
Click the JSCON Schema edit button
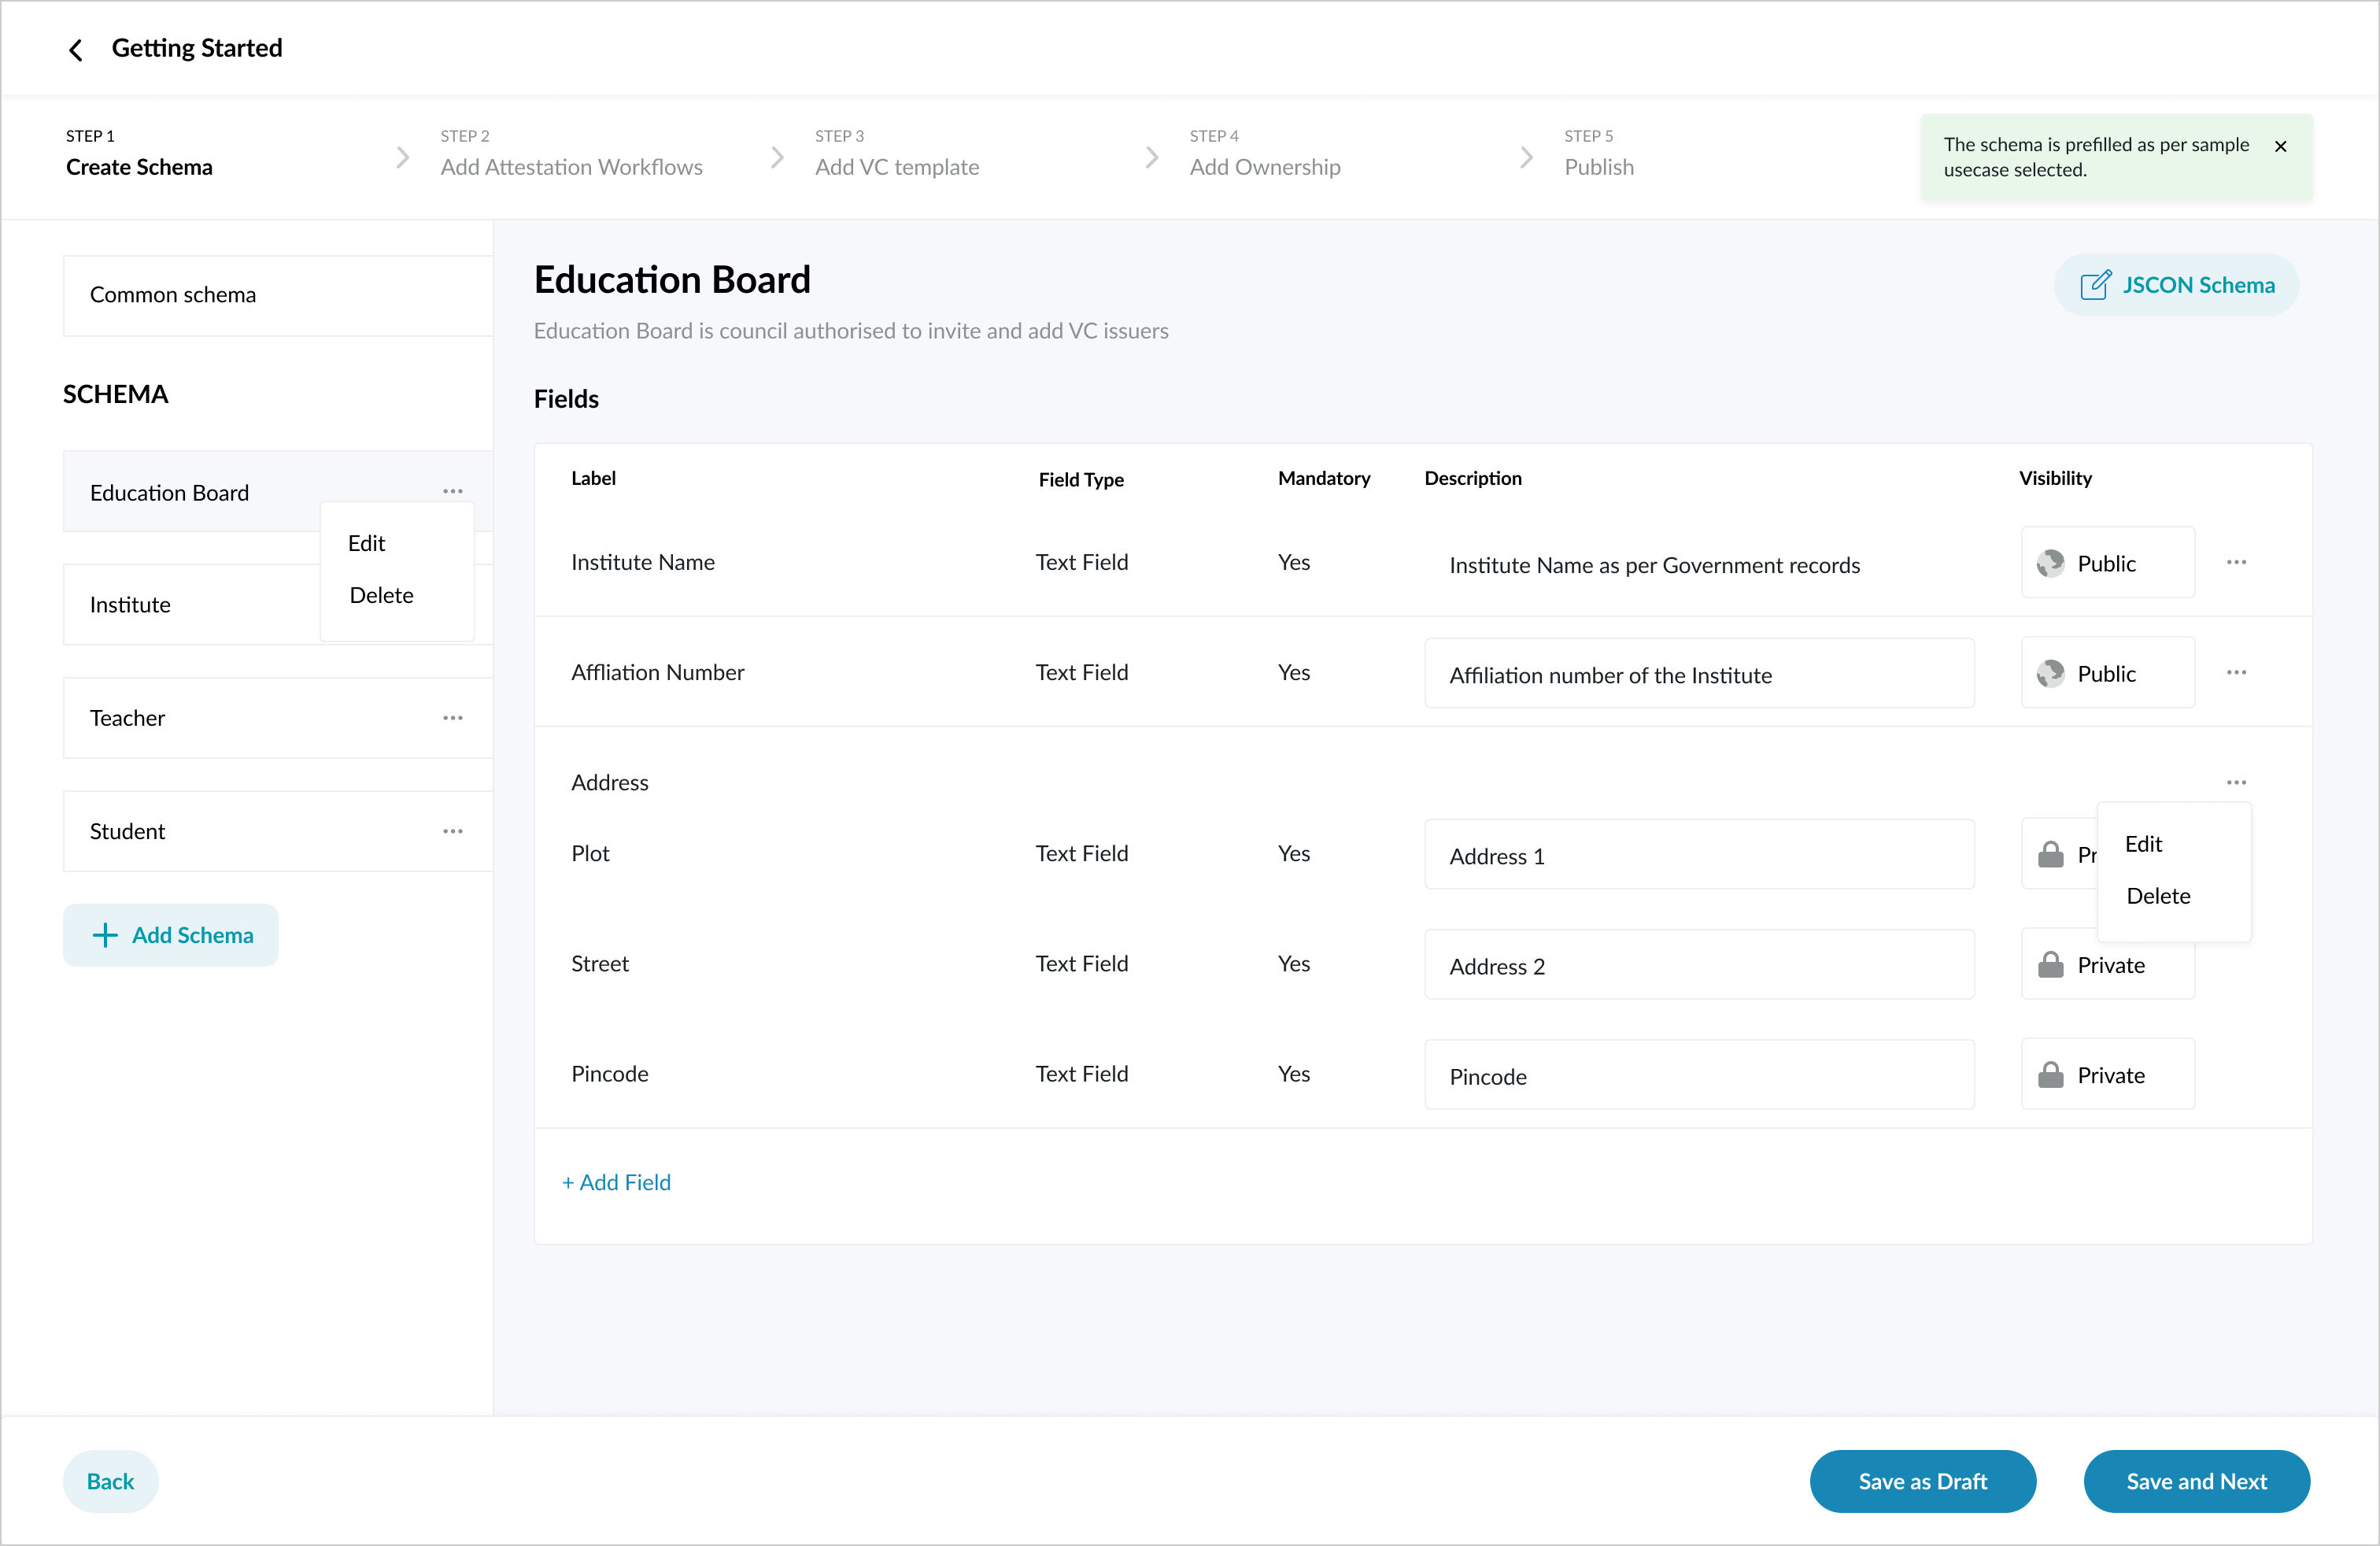coord(2176,285)
